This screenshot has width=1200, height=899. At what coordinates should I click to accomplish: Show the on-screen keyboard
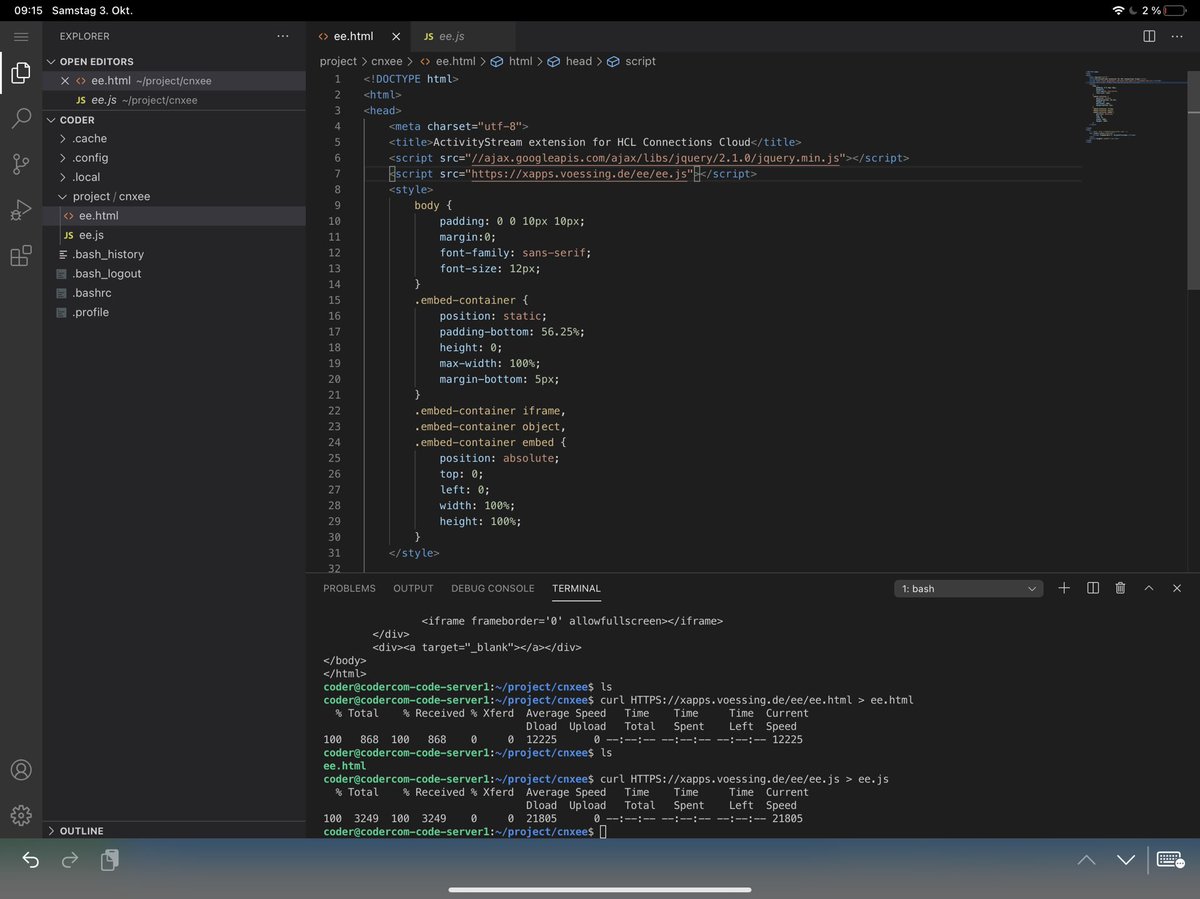pyautogui.click(x=1170, y=860)
